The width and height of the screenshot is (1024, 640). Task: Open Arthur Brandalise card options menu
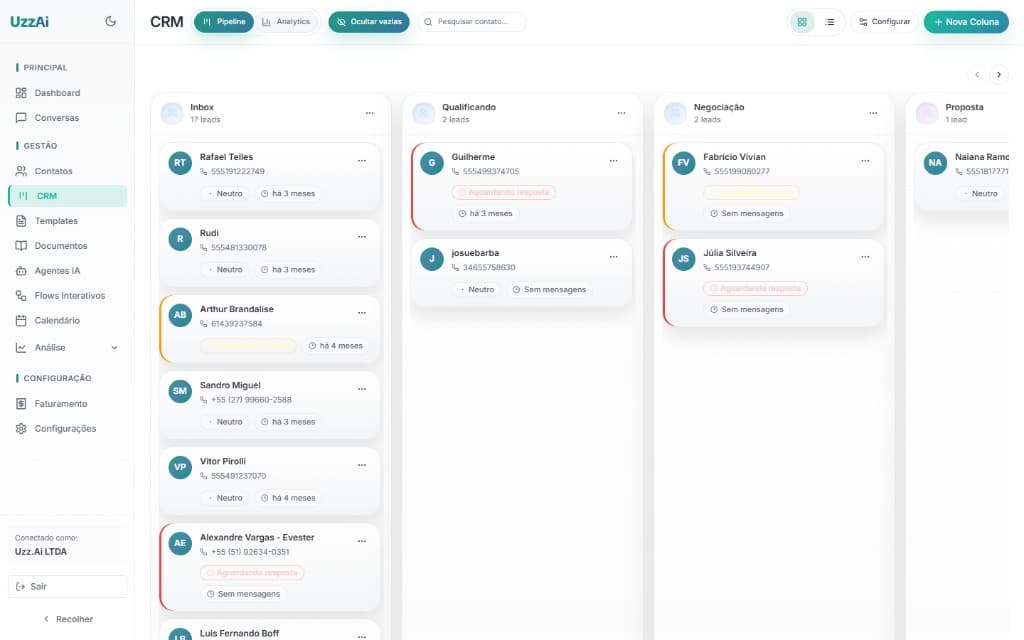(362, 313)
